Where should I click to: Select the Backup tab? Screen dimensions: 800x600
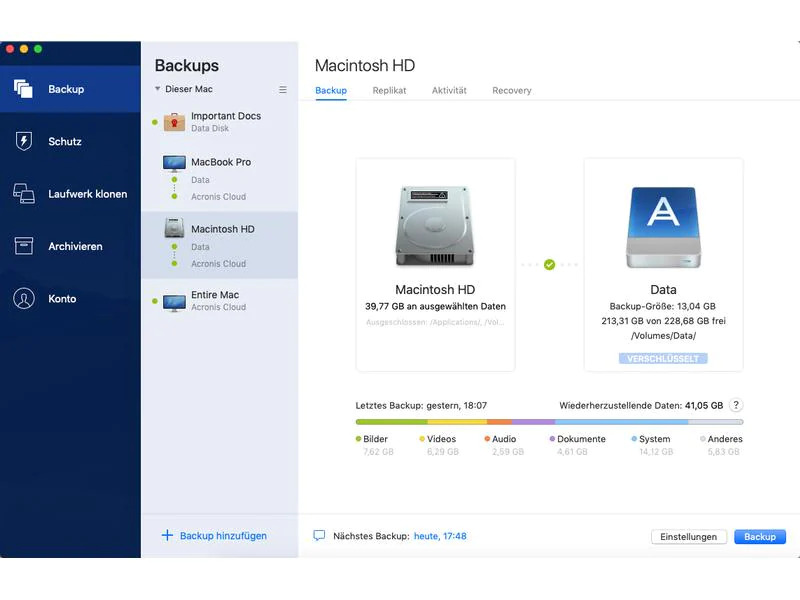pyautogui.click(x=331, y=90)
